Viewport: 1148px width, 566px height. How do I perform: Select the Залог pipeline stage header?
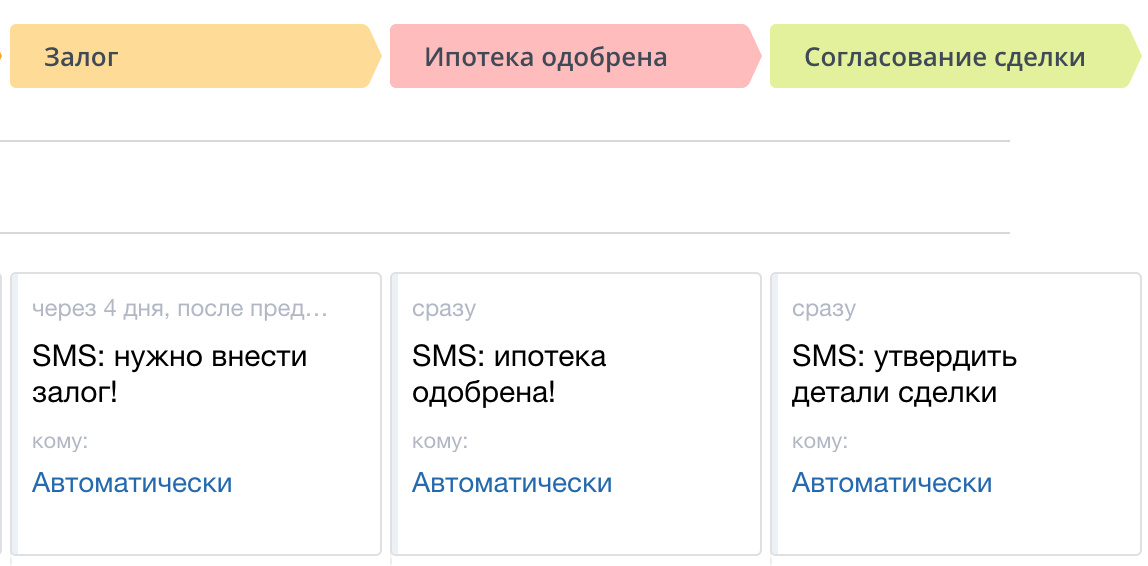[x=190, y=57]
